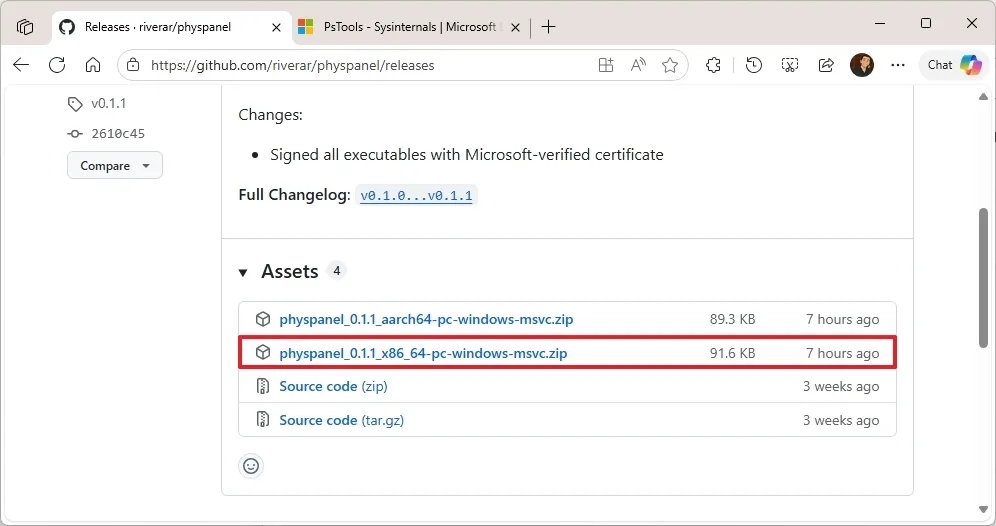Open a new browser tab
This screenshot has height=526, width=996.
[548, 27]
